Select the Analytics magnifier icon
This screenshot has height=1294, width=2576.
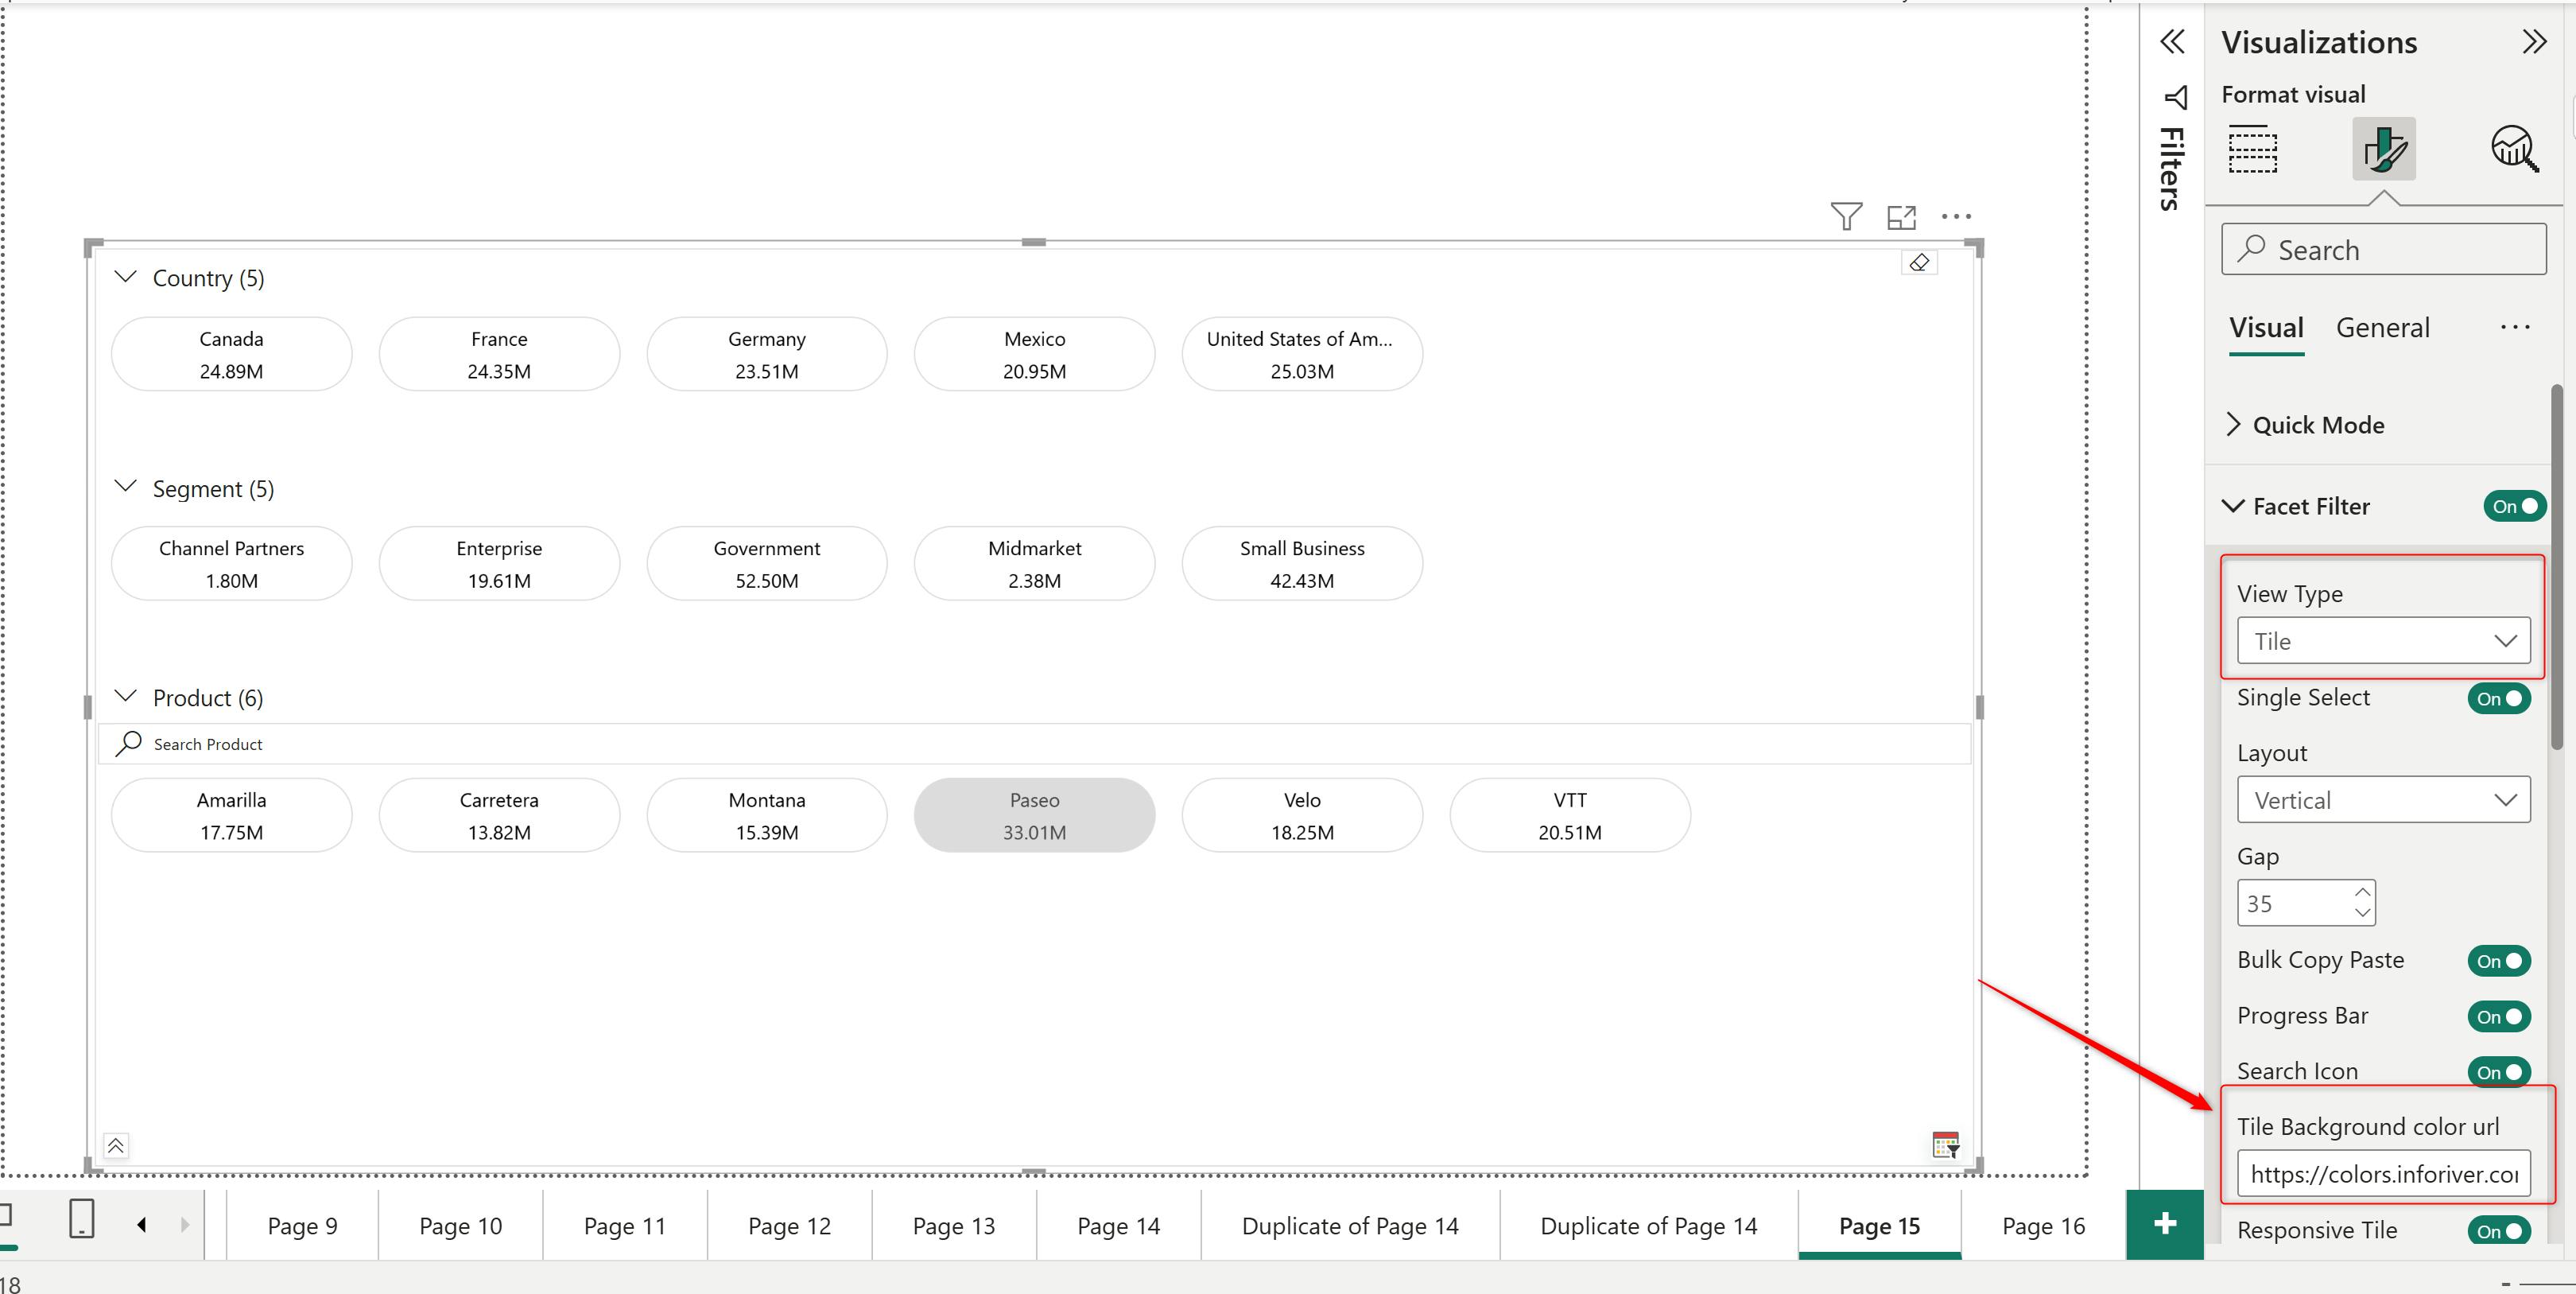2514,149
